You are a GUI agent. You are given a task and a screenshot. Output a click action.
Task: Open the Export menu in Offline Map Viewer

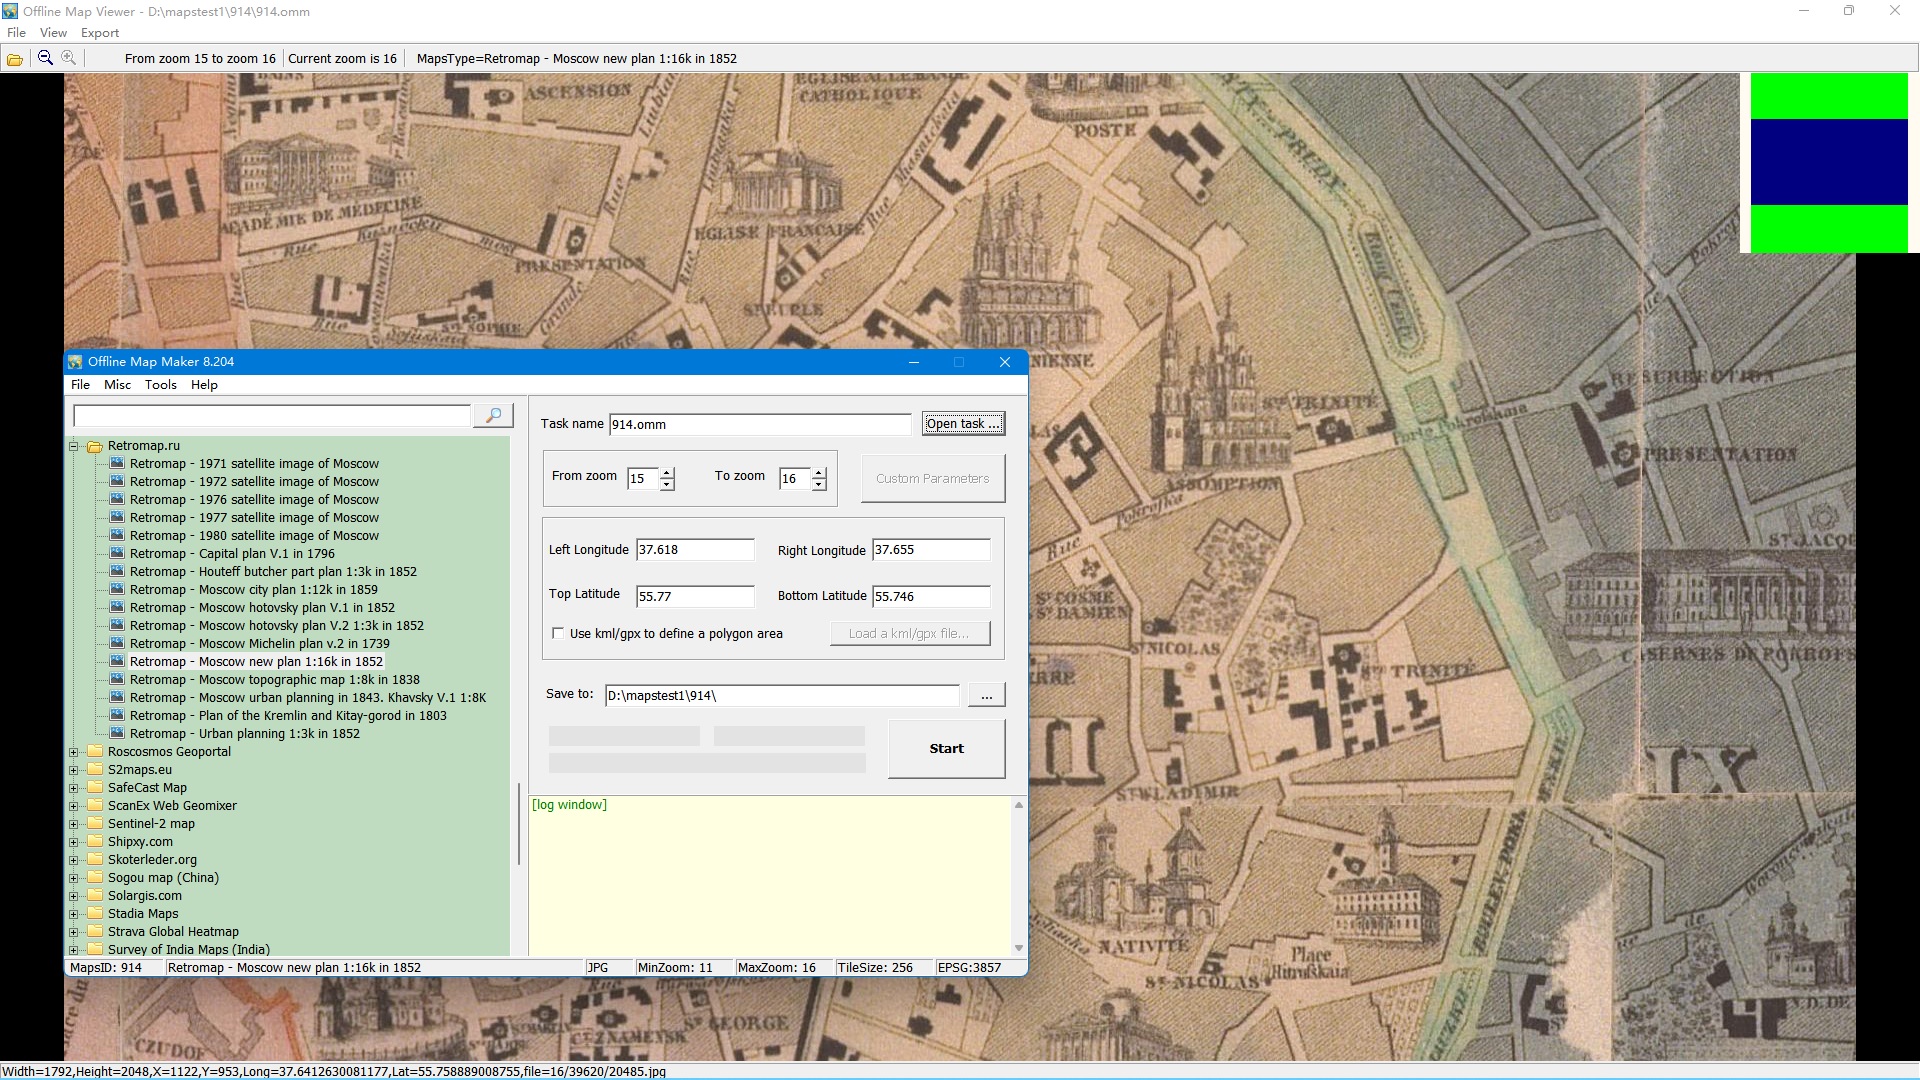(100, 33)
